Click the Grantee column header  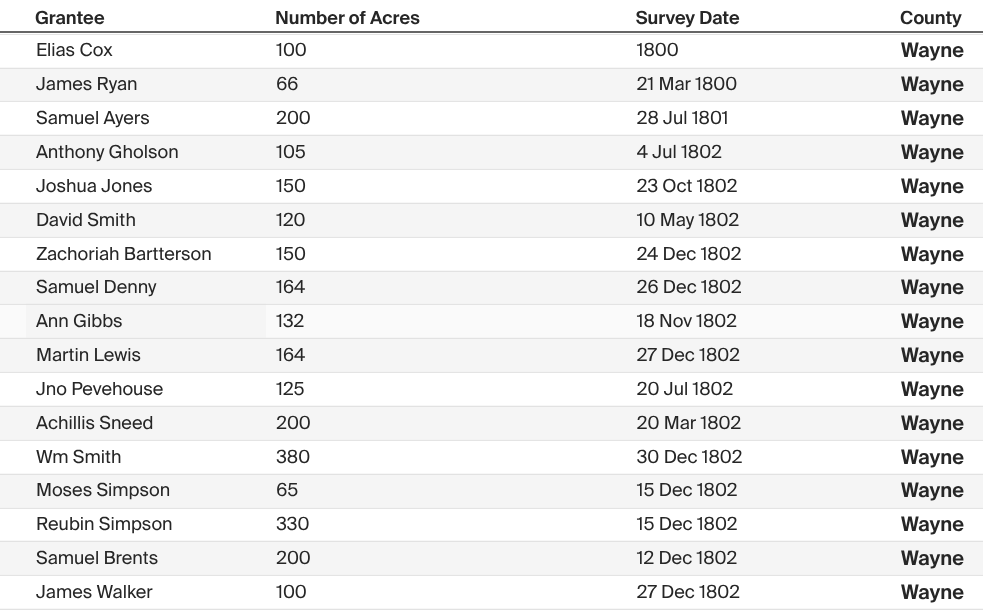tap(69, 18)
